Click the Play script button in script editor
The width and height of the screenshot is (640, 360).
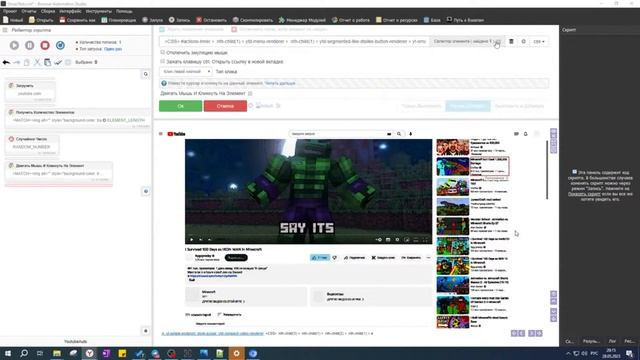click(14, 45)
